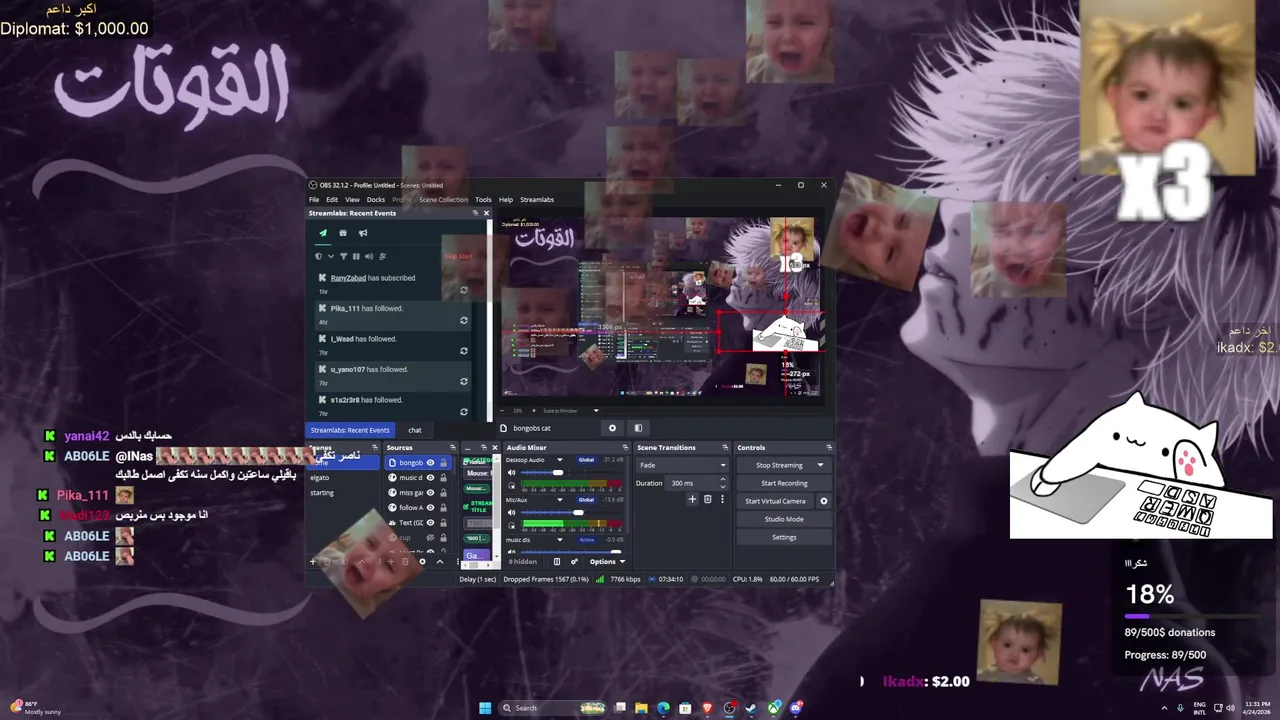
Task: Click Start Virtual Camera button
Action: [775, 501]
